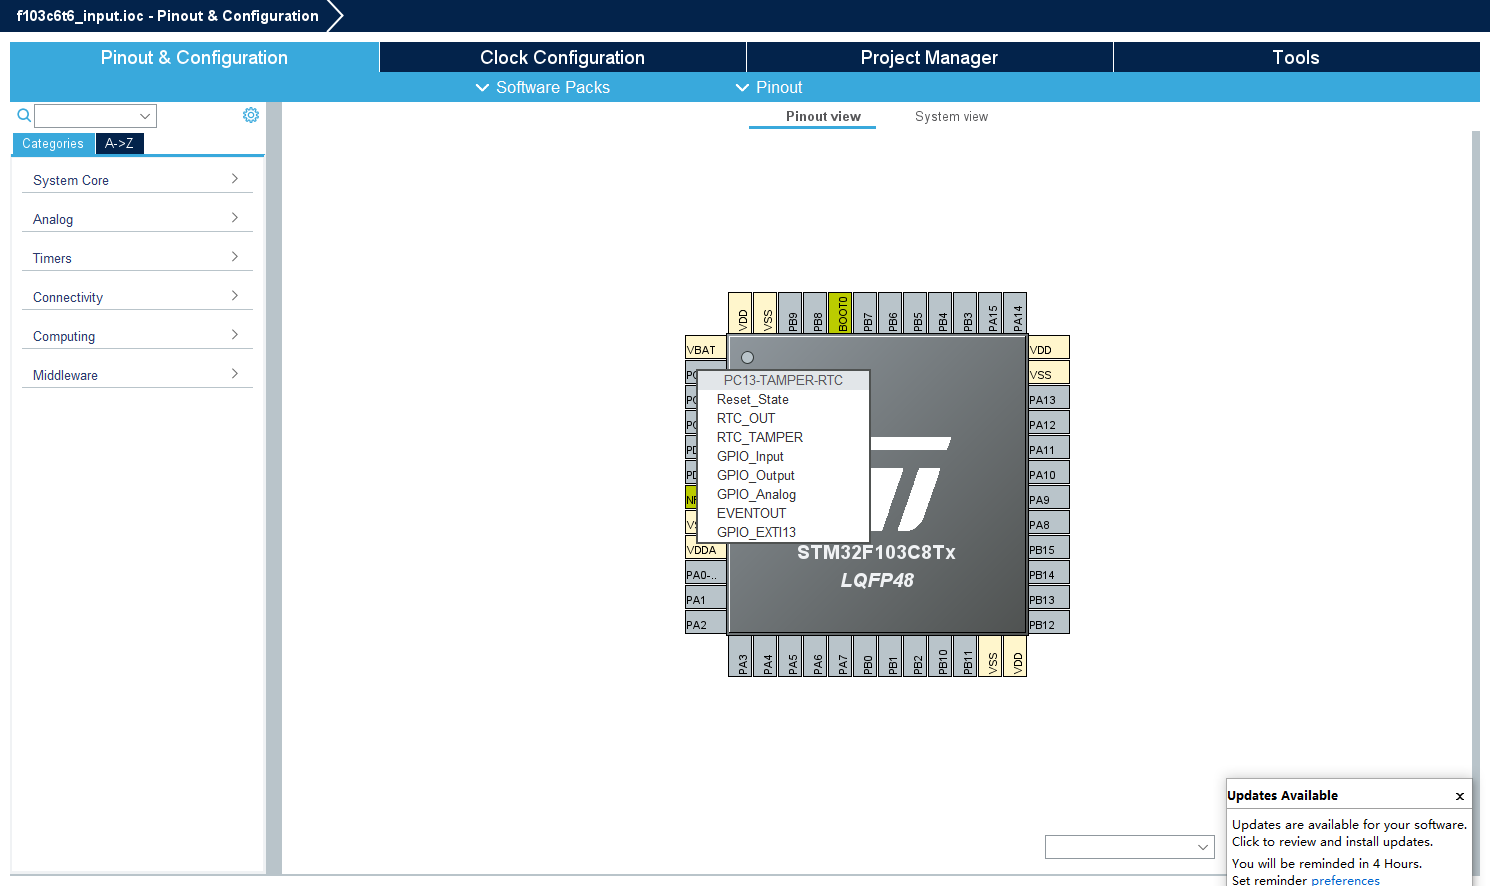Click the PA13 pin on the package

point(1048,398)
